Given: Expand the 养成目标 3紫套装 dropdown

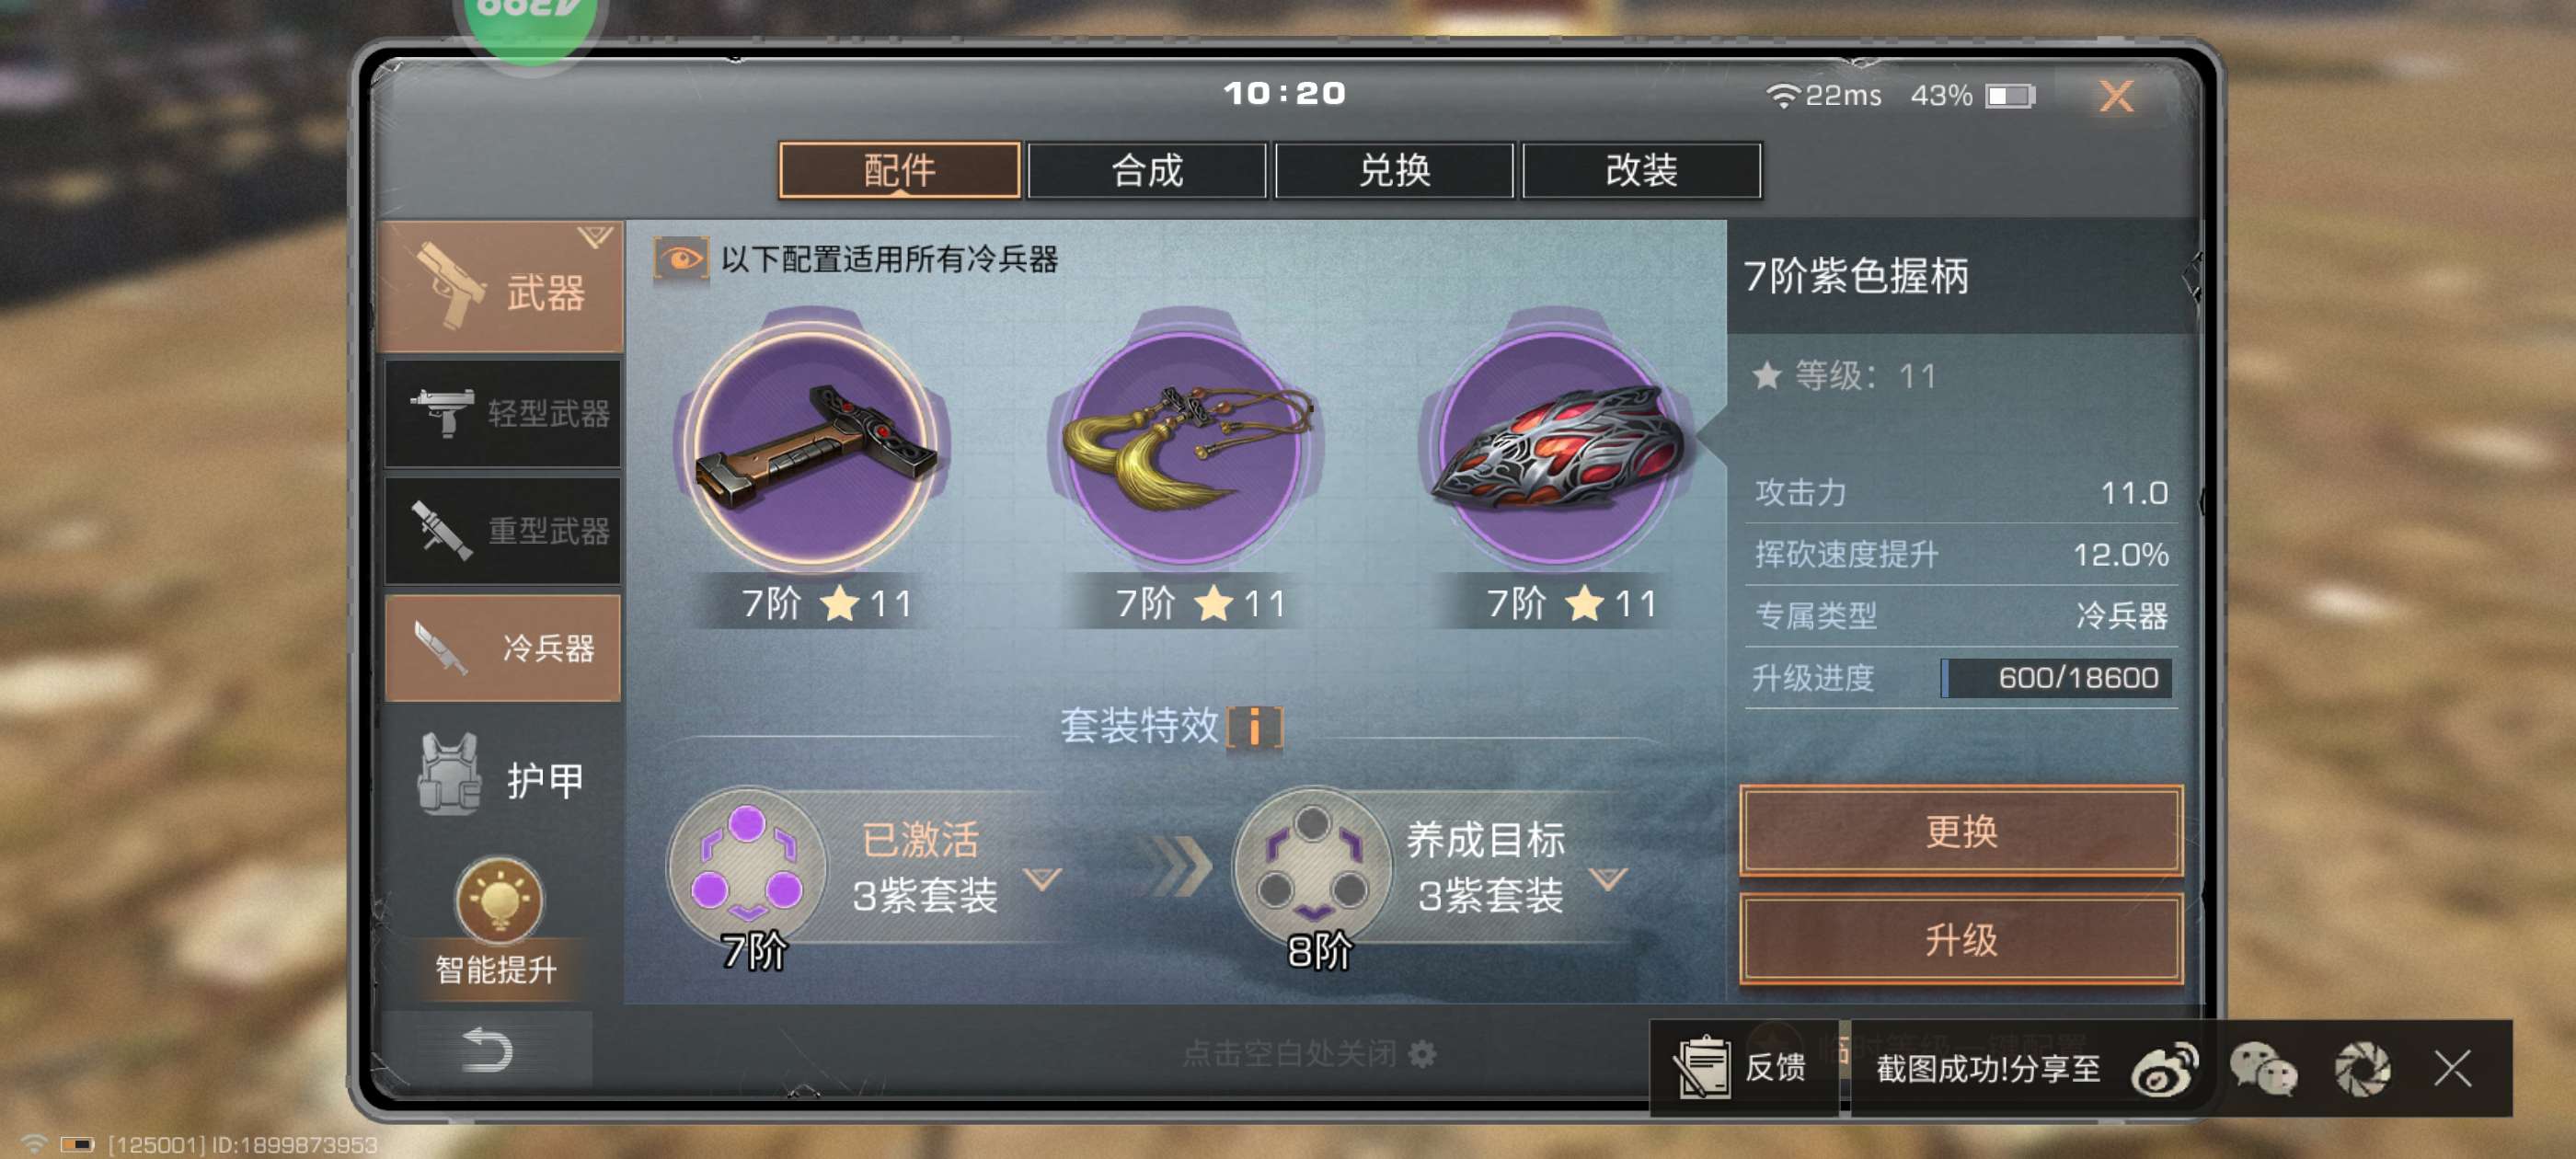Looking at the screenshot, I should 1608,879.
